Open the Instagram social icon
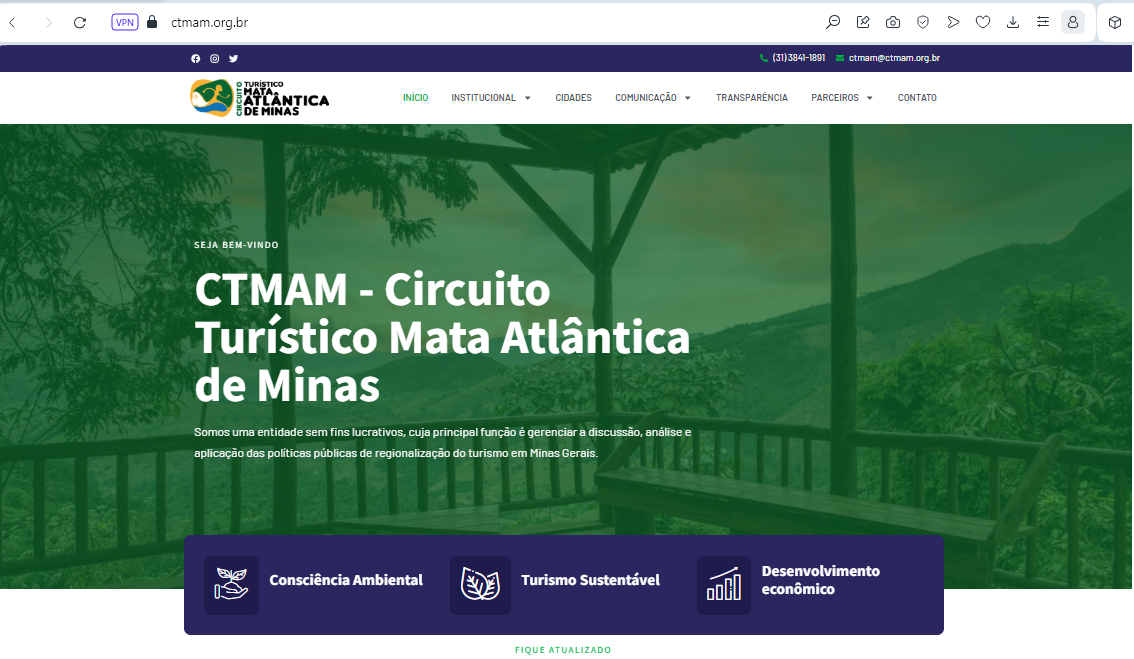The width and height of the screenshot is (1134, 659). [214, 59]
